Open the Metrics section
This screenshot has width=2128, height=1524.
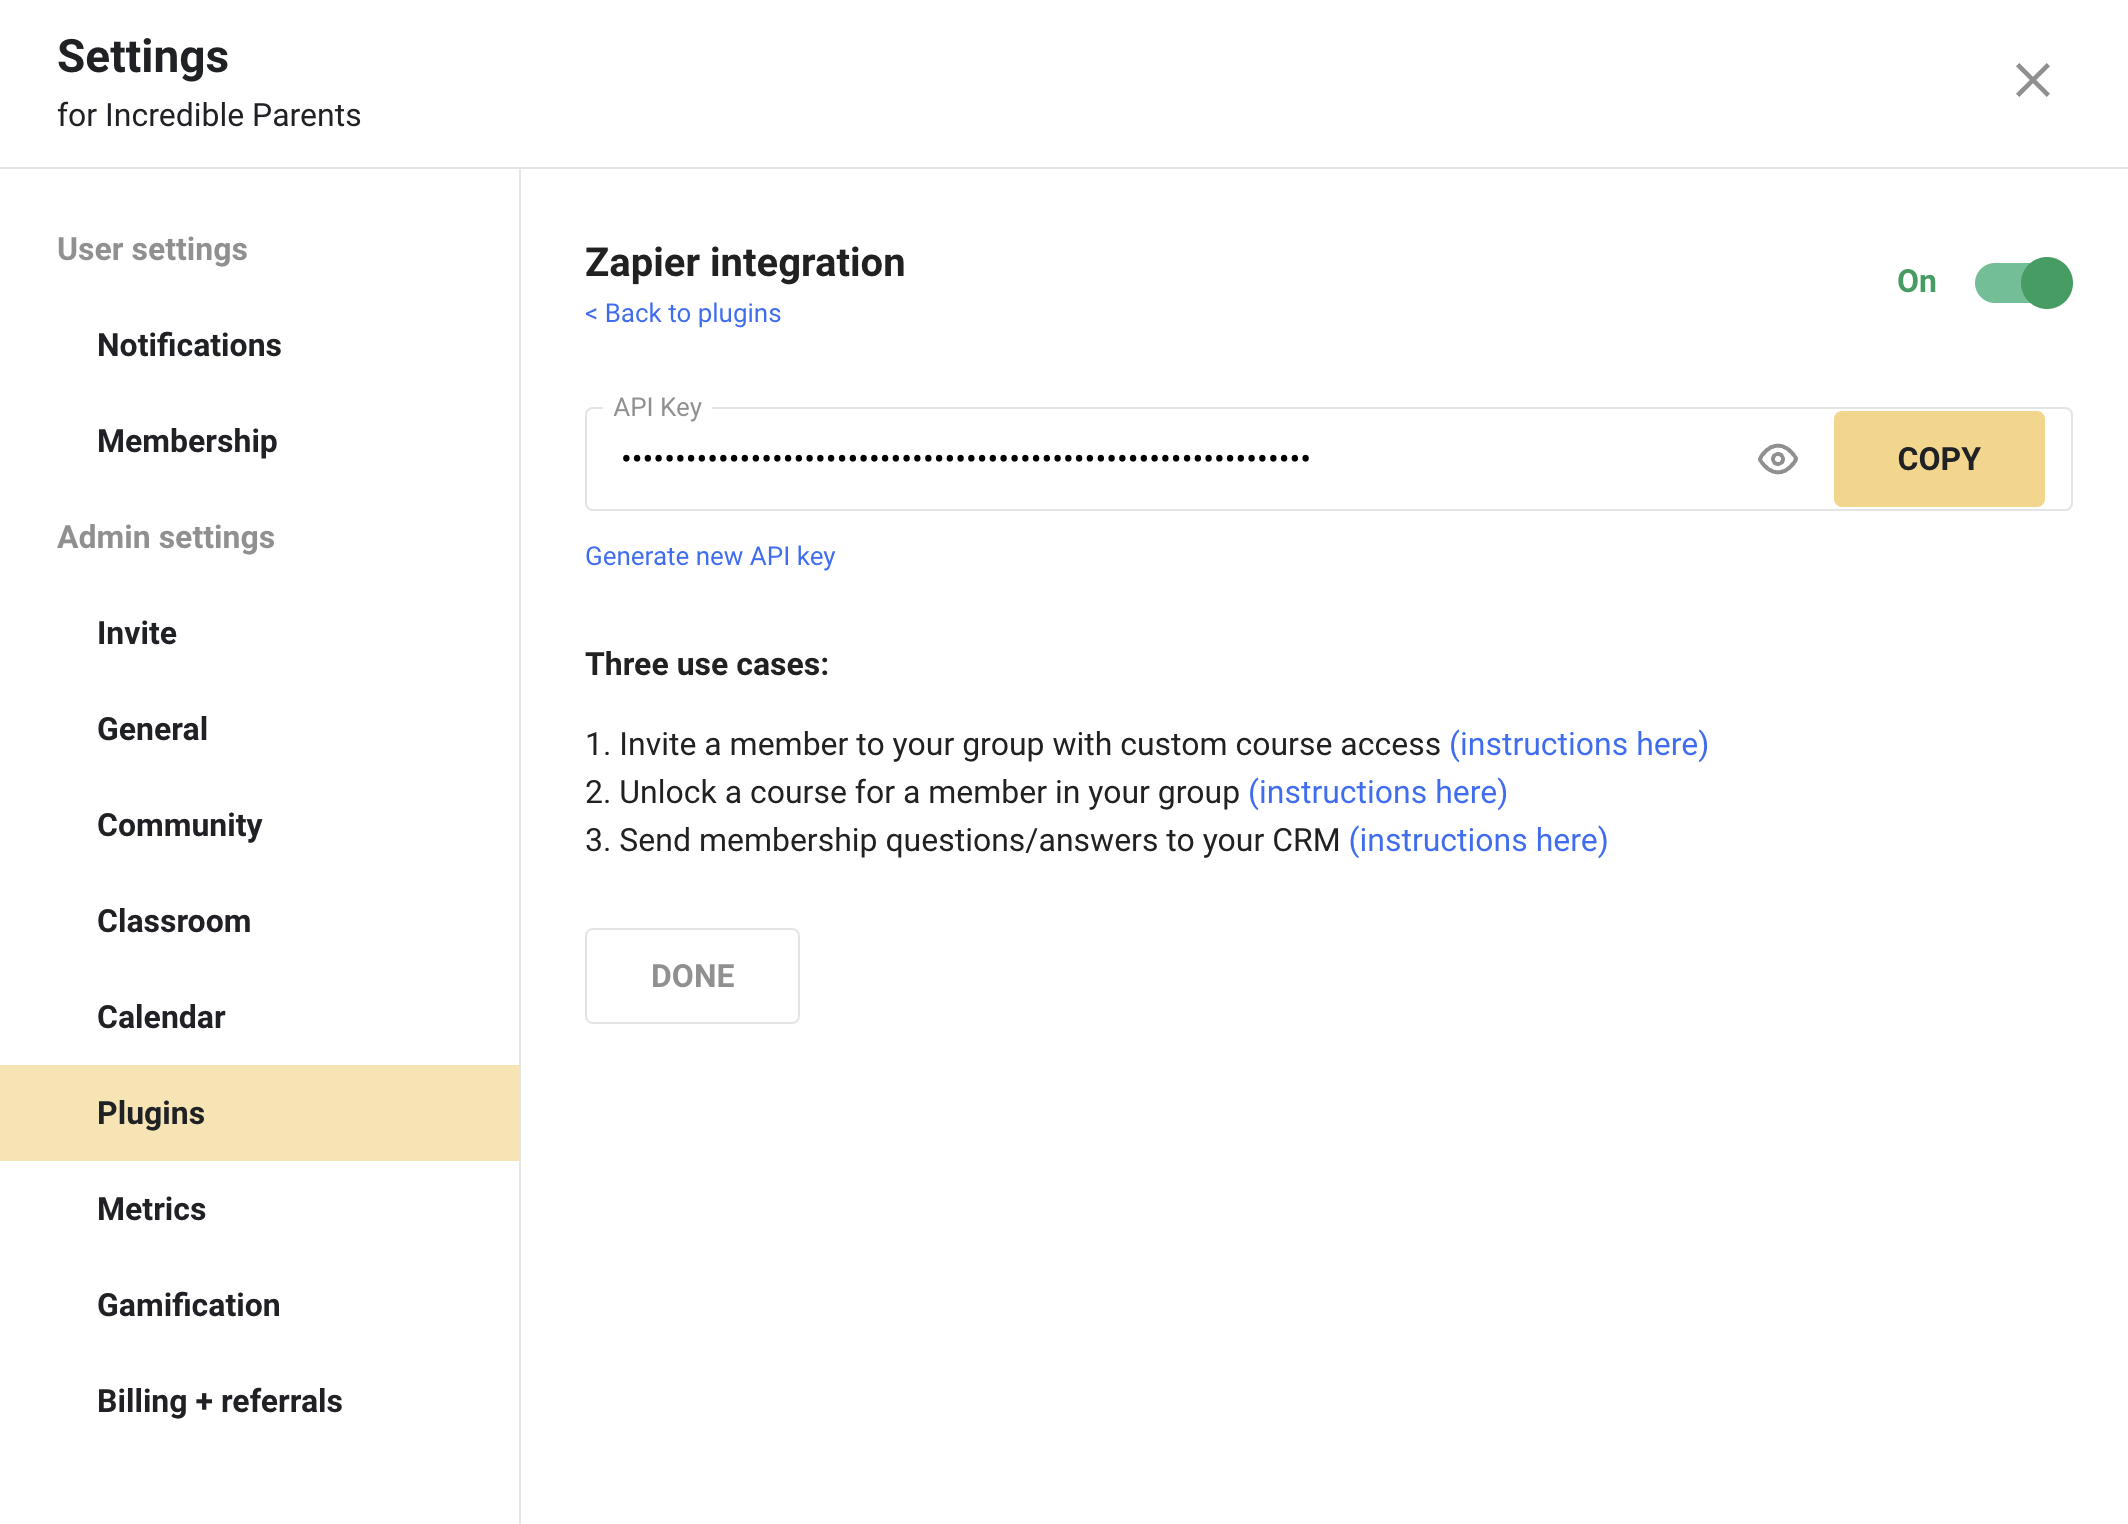151,1209
